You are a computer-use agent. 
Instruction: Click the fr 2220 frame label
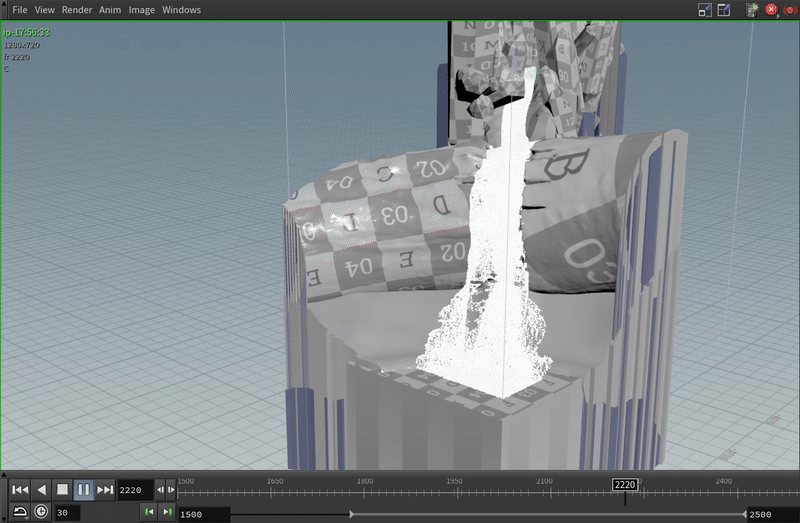click(x=17, y=57)
